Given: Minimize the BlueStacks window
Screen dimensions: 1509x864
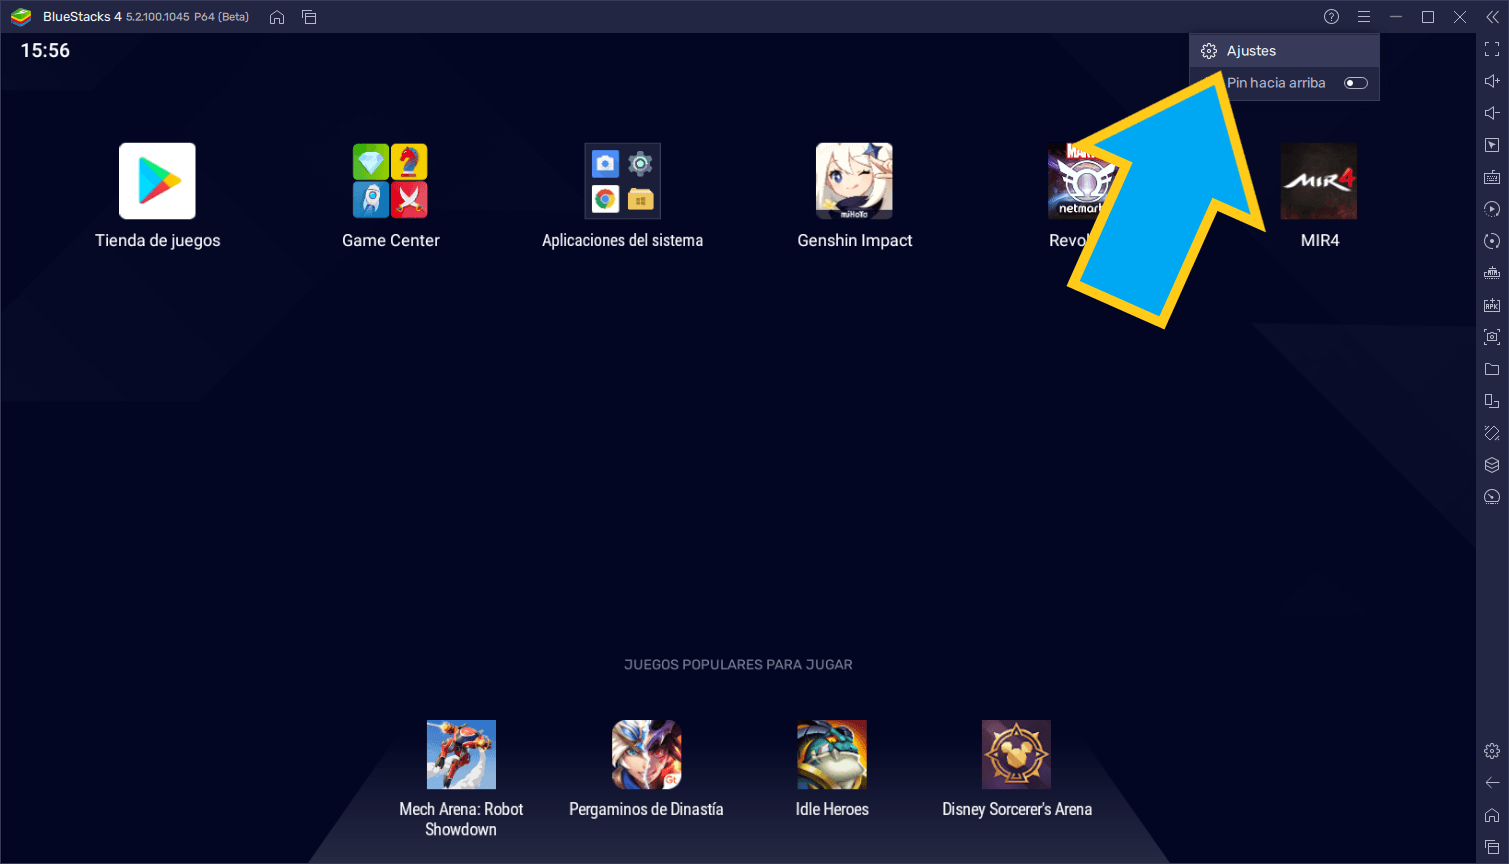Looking at the screenshot, I should click(1396, 17).
